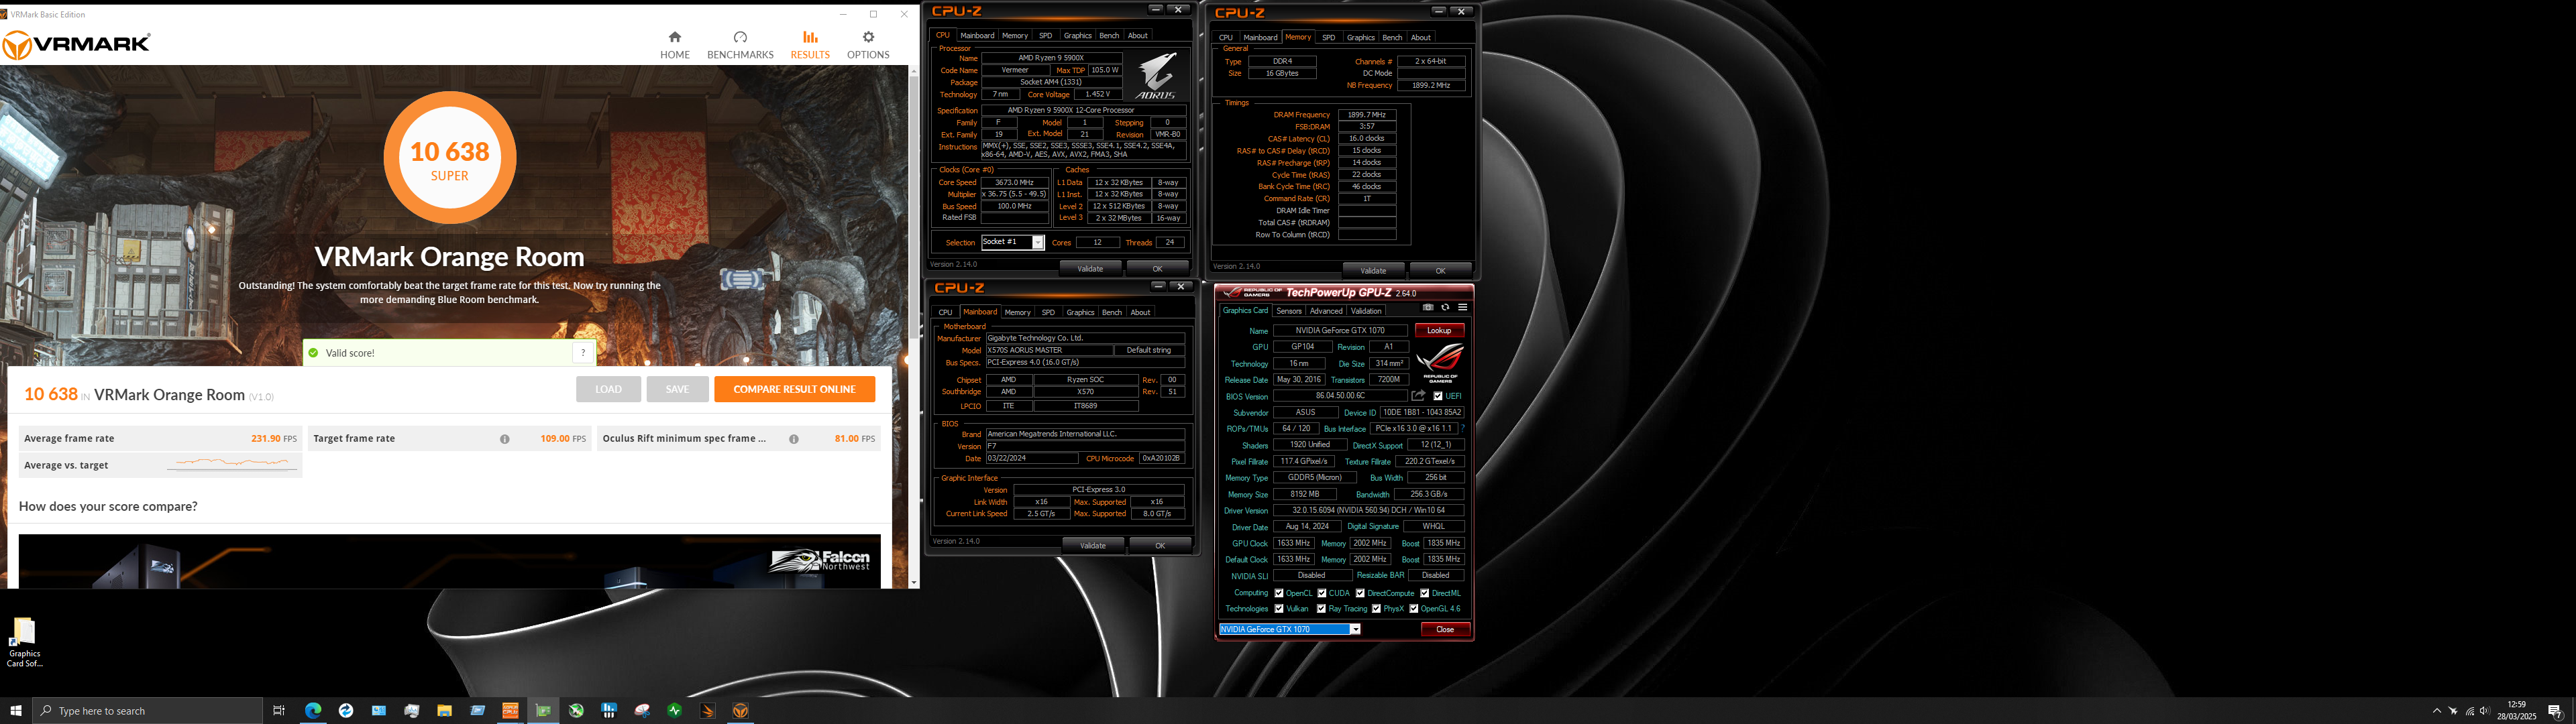Click the BIOS Version field 86.04.50.00.6C
Image resolution: width=2576 pixels, height=724 pixels.
pos(1340,396)
